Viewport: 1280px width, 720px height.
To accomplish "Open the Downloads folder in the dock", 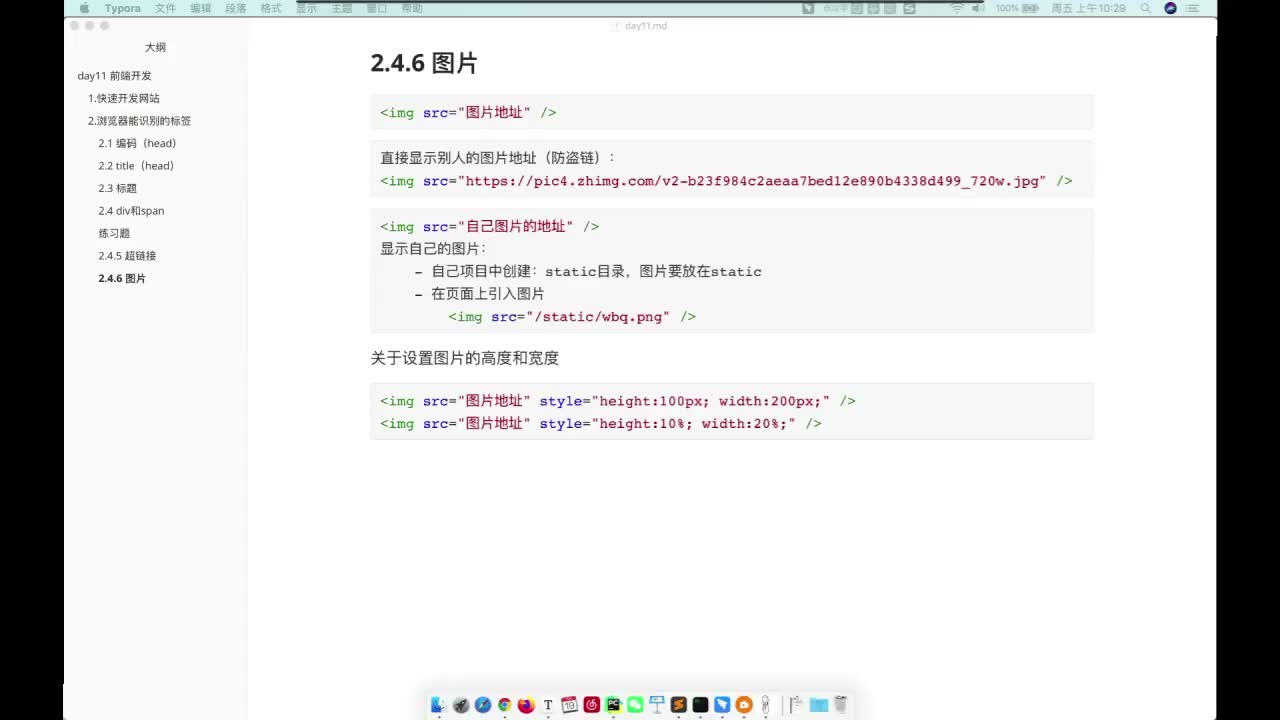I will point(818,705).
